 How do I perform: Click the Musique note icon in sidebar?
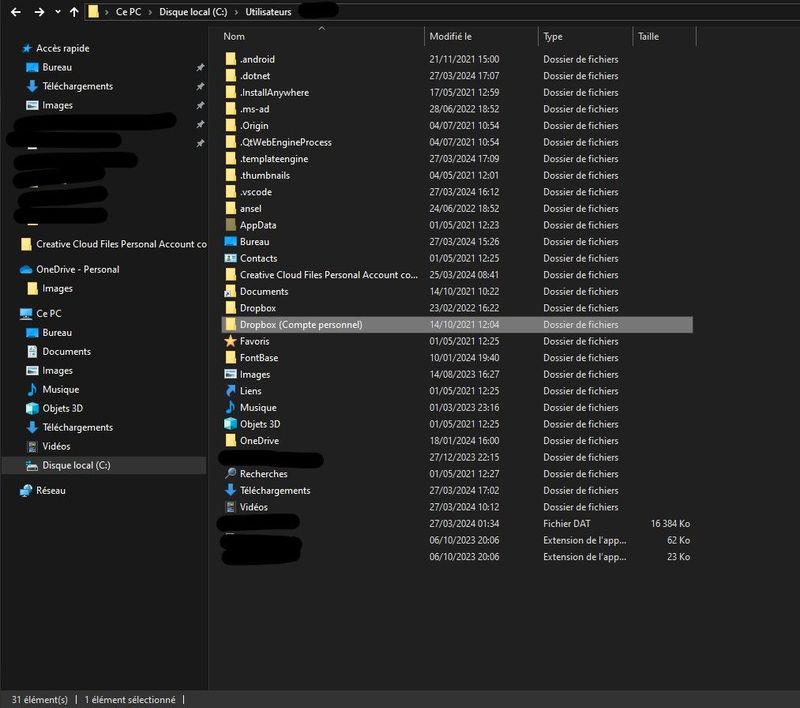pyautogui.click(x=32, y=390)
